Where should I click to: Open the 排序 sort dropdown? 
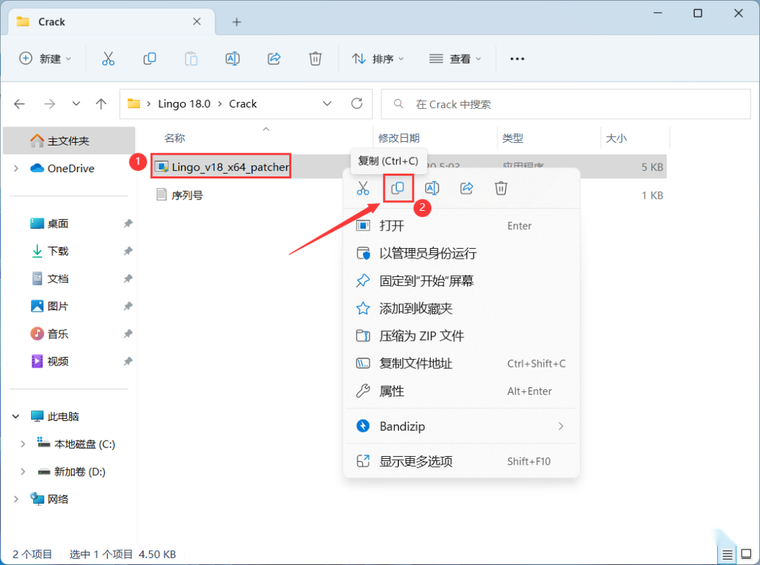click(x=378, y=59)
